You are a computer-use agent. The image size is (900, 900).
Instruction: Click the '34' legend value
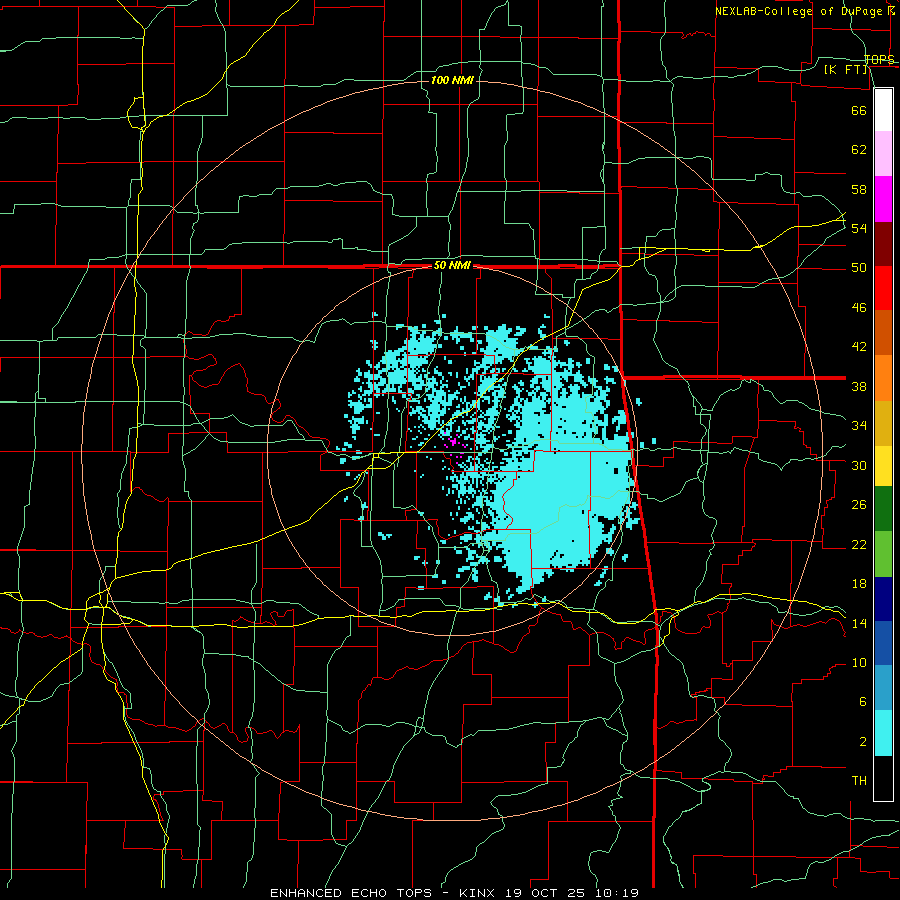[x=859, y=426]
